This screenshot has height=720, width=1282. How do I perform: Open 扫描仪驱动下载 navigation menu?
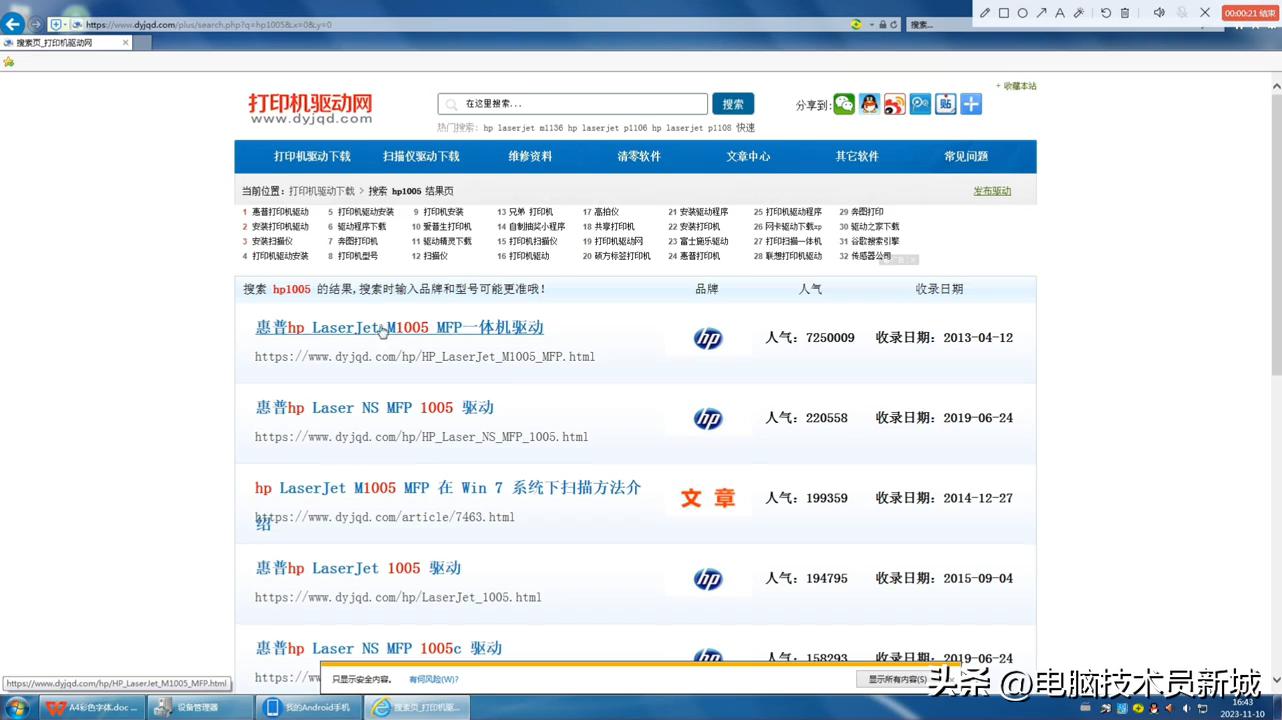421,156
